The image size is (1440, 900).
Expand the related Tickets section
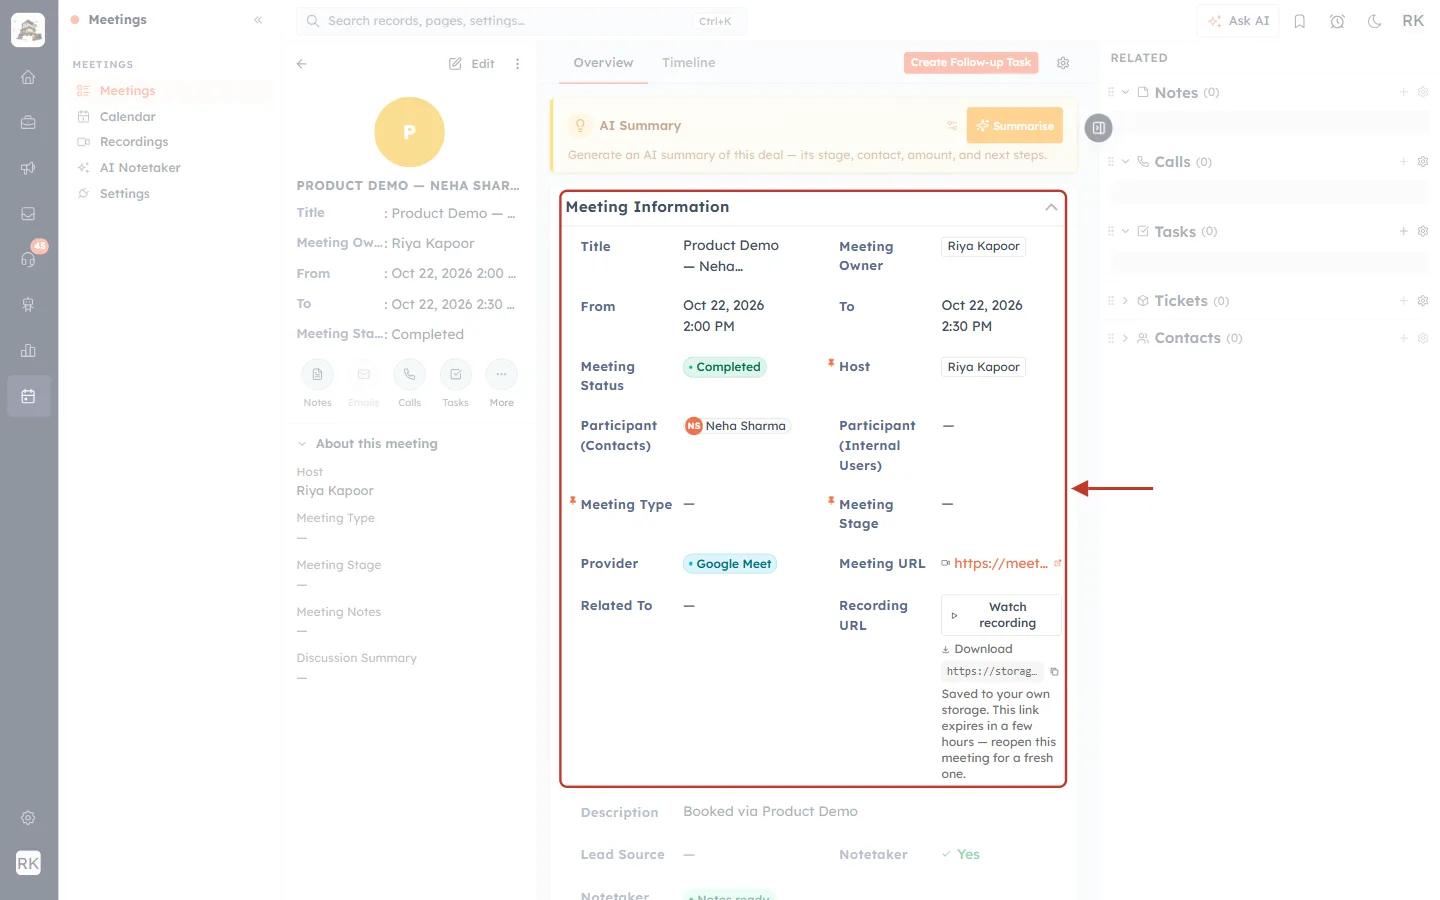[1125, 301]
